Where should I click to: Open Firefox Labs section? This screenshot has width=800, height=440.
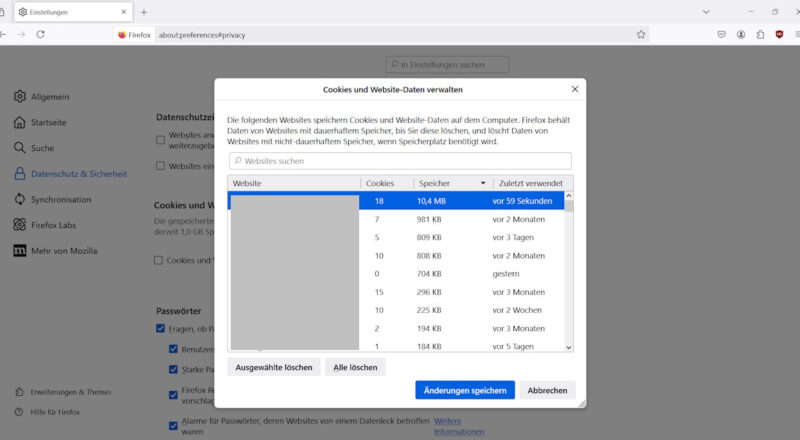pyautogui.click(x=45, y=225)
